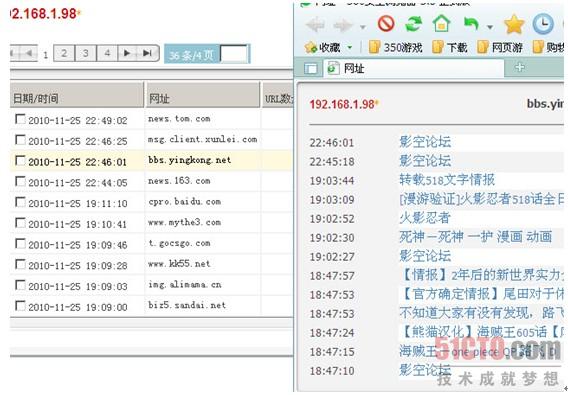The image size is (568, 395).
Task: Open the 下载 bookmark folder
Action: [450, 47]
